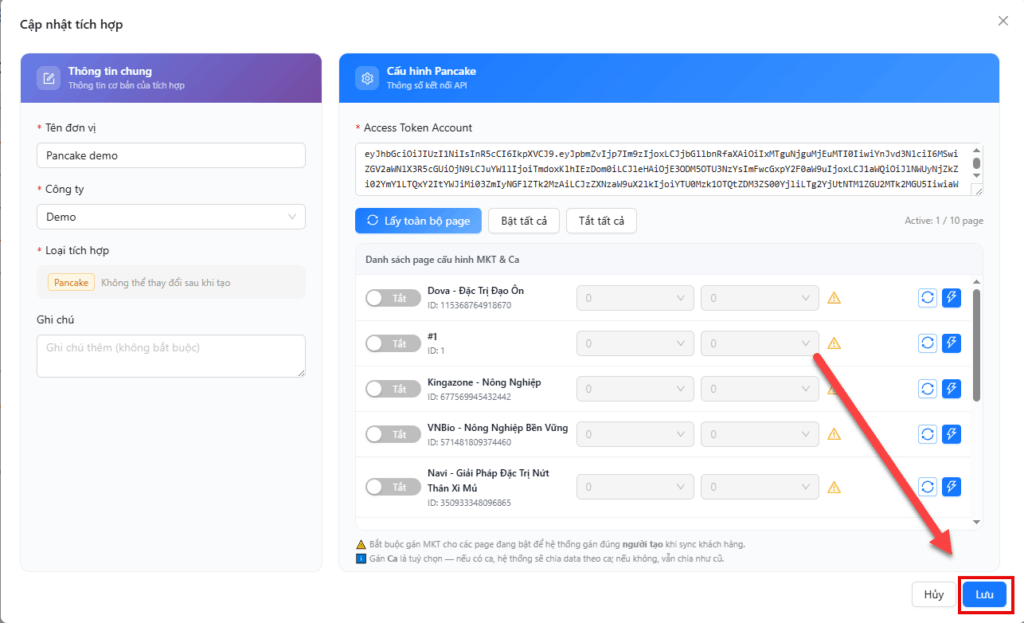This screenshot has width=1024, height=623.
Task: Click lightning icon for Kingazone - Nông Nghiệp
Action: pos(952,389)
